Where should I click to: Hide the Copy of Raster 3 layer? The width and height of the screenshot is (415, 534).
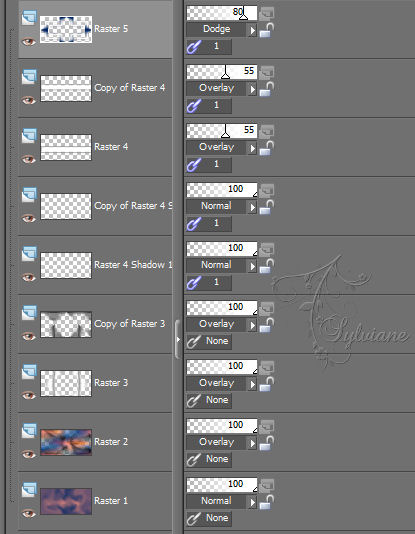tap(29, 336)
